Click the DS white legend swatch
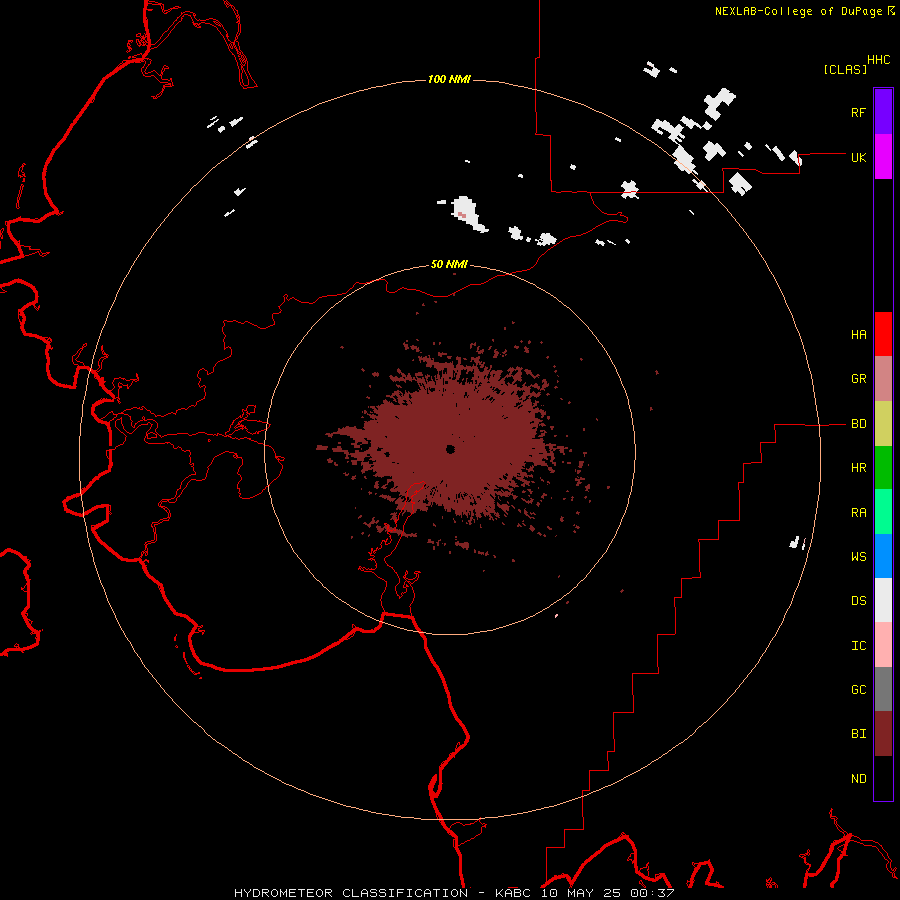 click(x=883, y=600)
